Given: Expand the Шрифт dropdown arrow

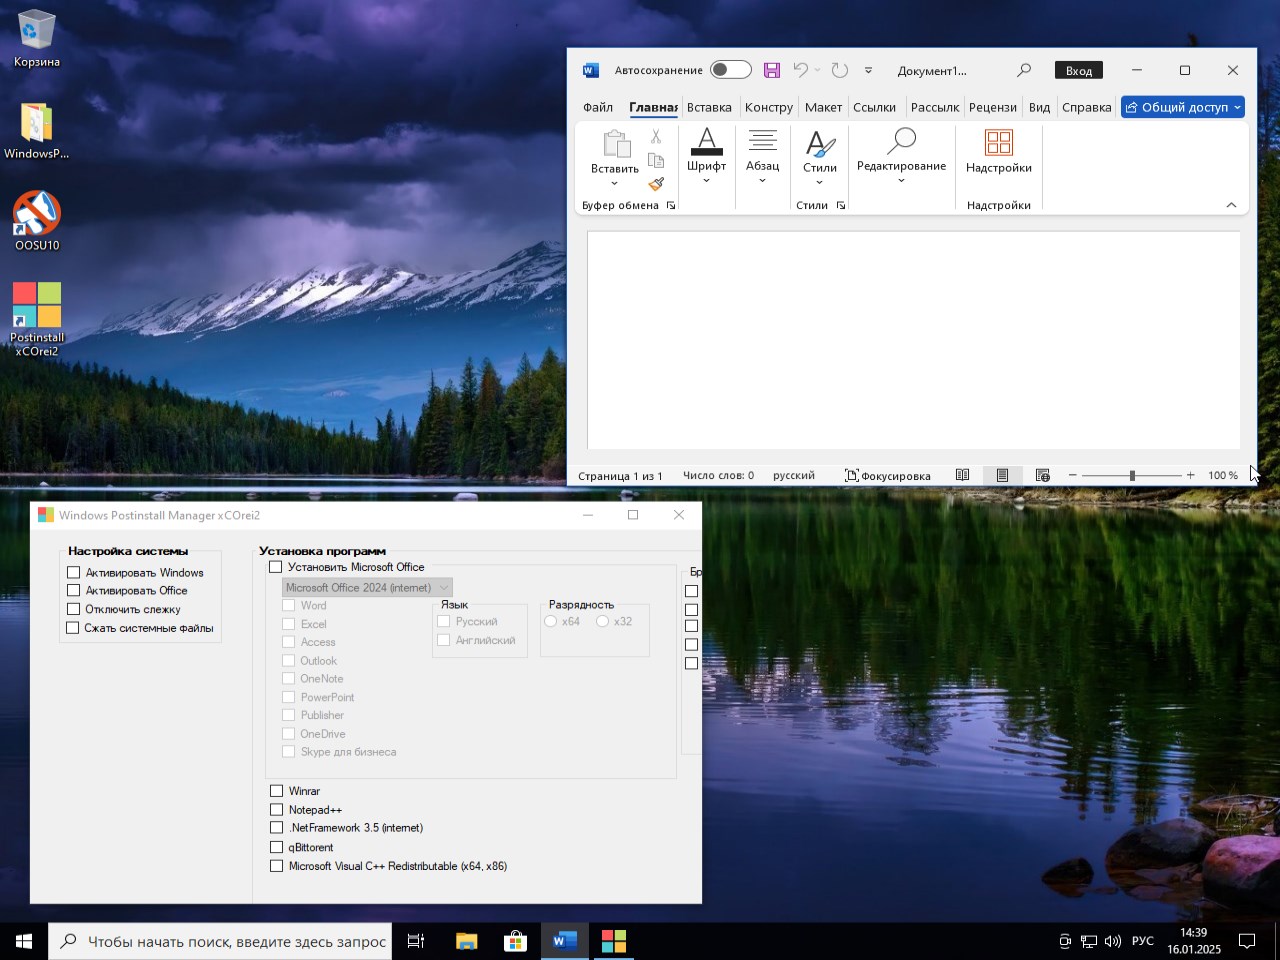Looking at the screenshot, I should click(x=706, y=180).
